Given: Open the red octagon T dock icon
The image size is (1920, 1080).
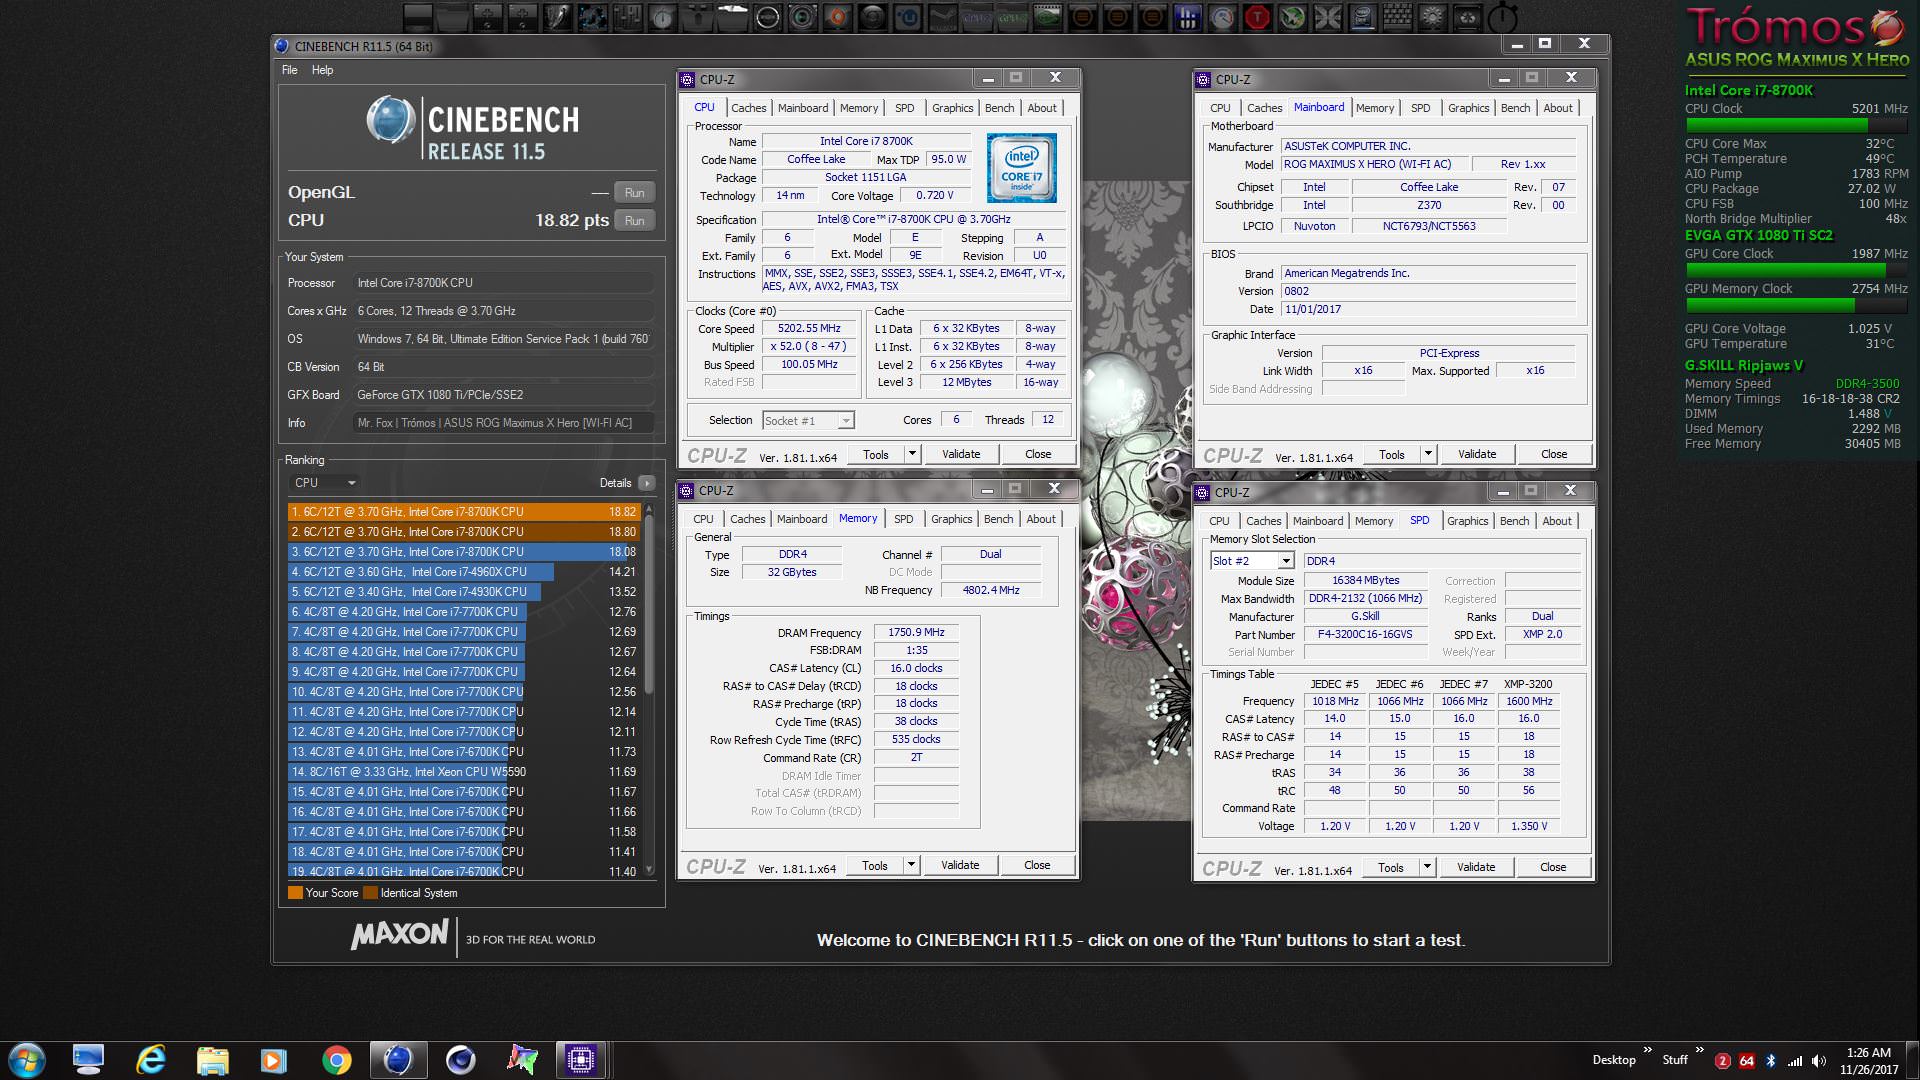Looking at the screenshot, I should (x=1257, y=17).
